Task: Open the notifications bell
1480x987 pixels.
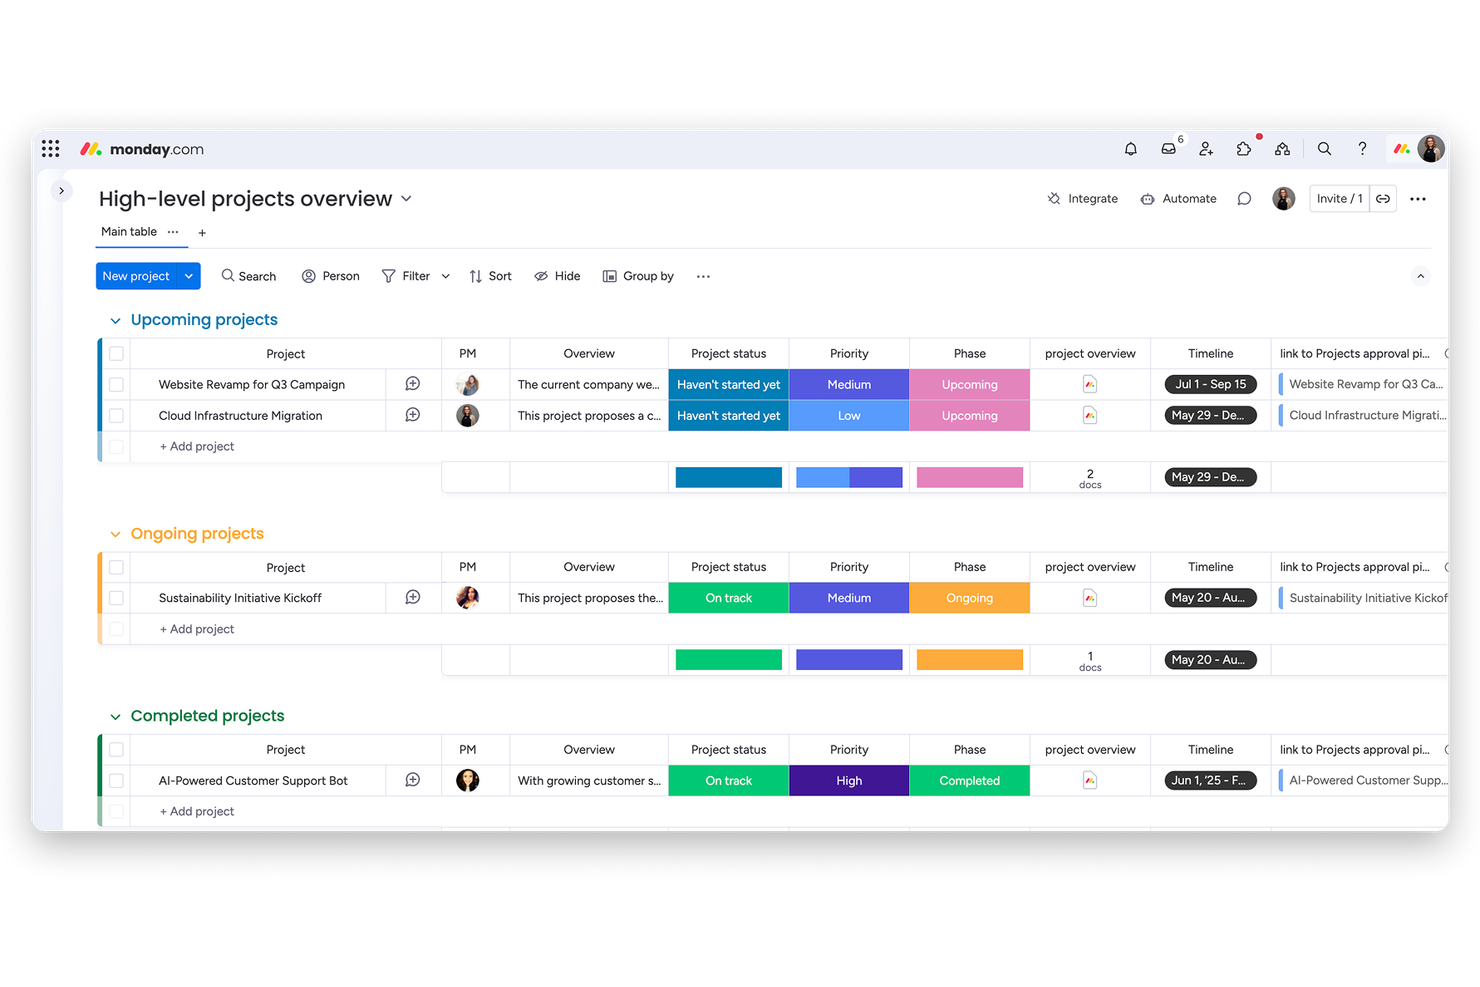Action: (x=1130, y=148)
